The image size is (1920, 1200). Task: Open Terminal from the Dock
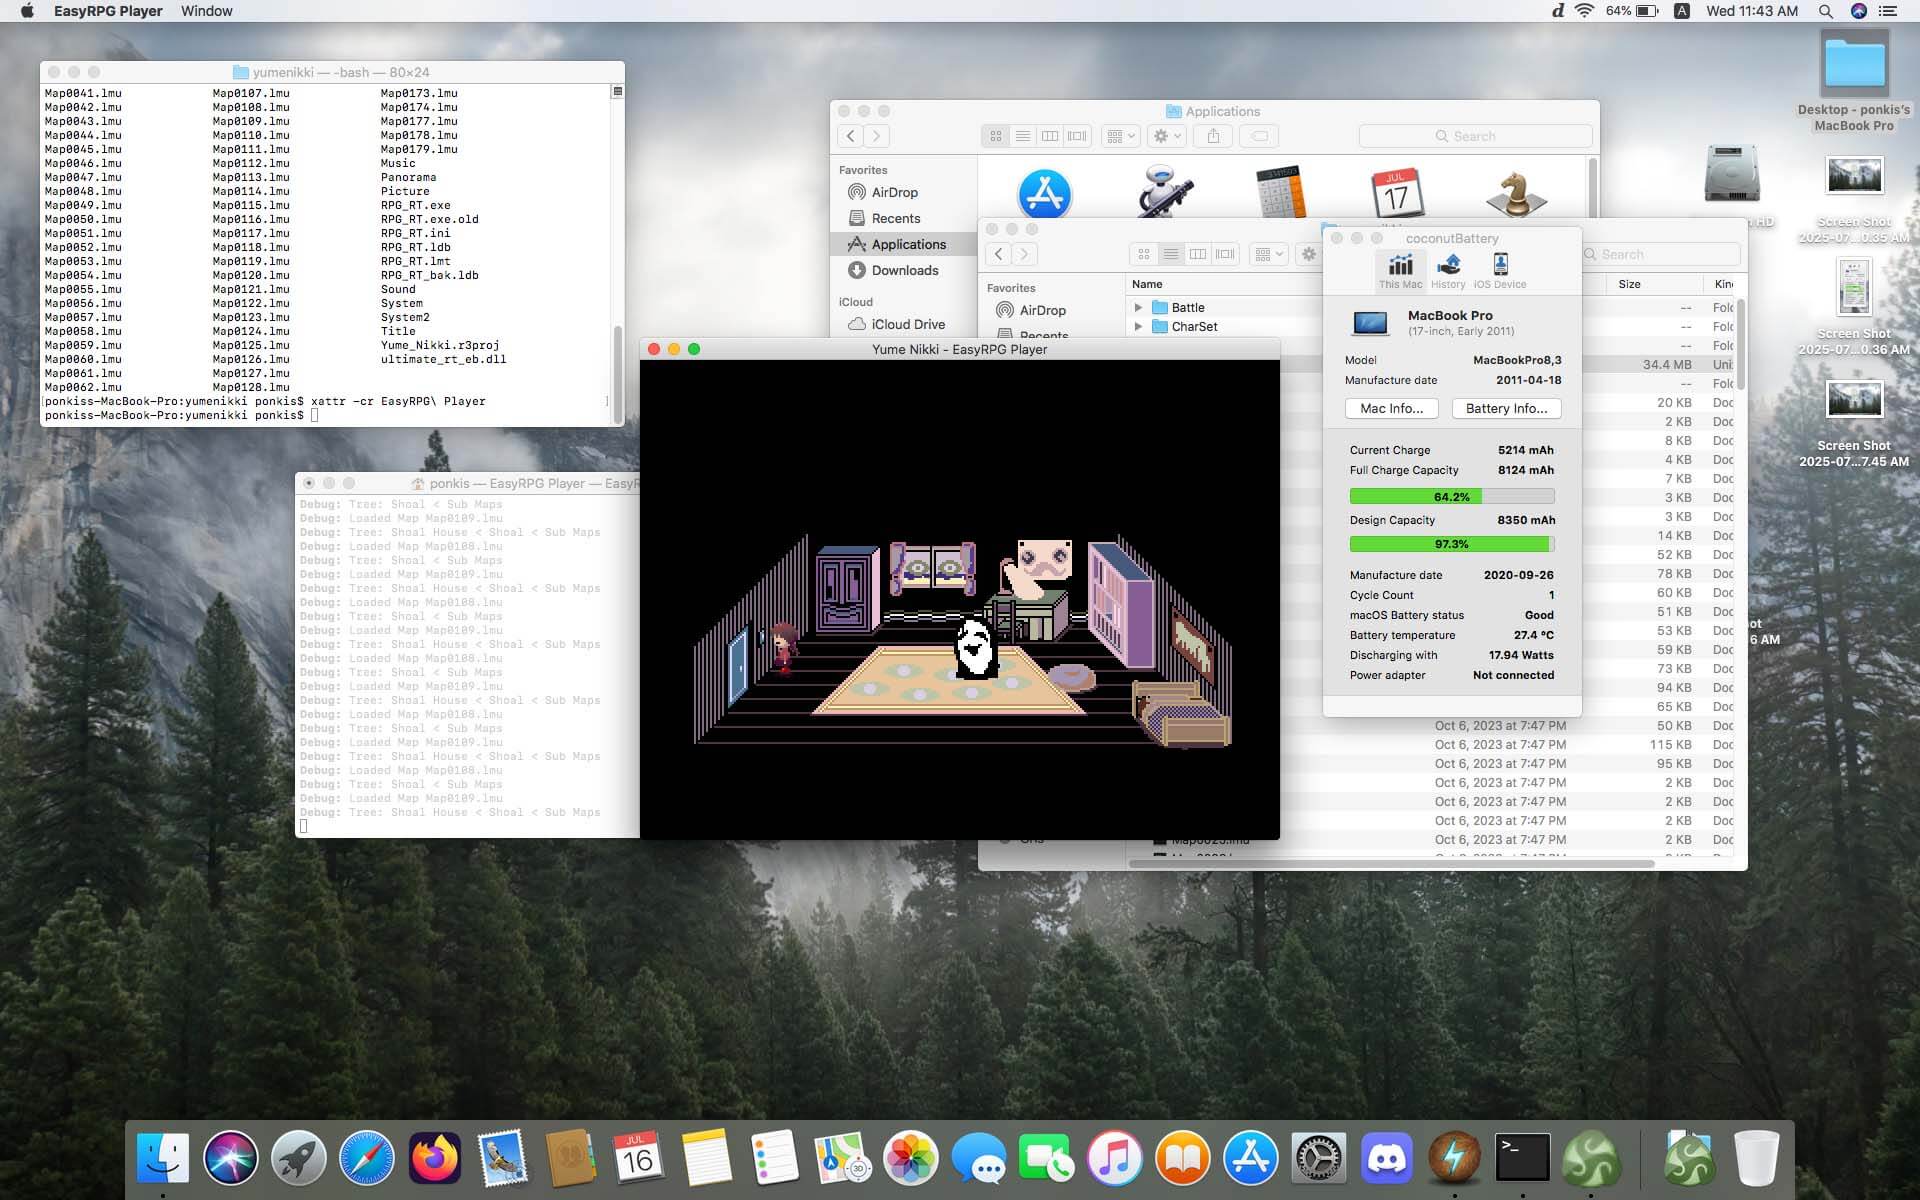click(x=1522, y=1158)
